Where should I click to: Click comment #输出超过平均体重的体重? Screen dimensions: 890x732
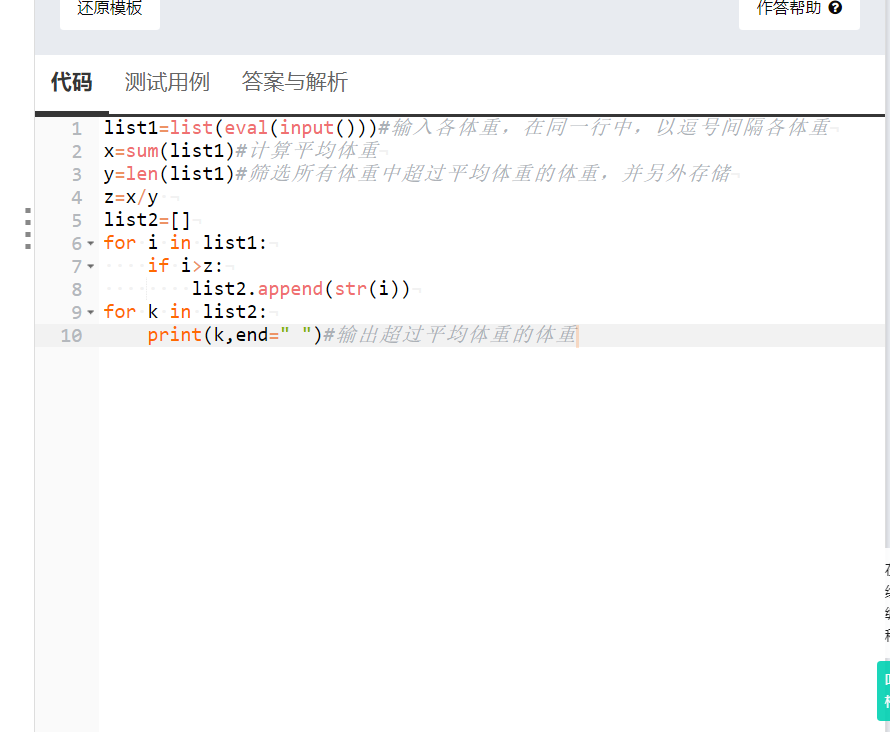pos(450,335)
